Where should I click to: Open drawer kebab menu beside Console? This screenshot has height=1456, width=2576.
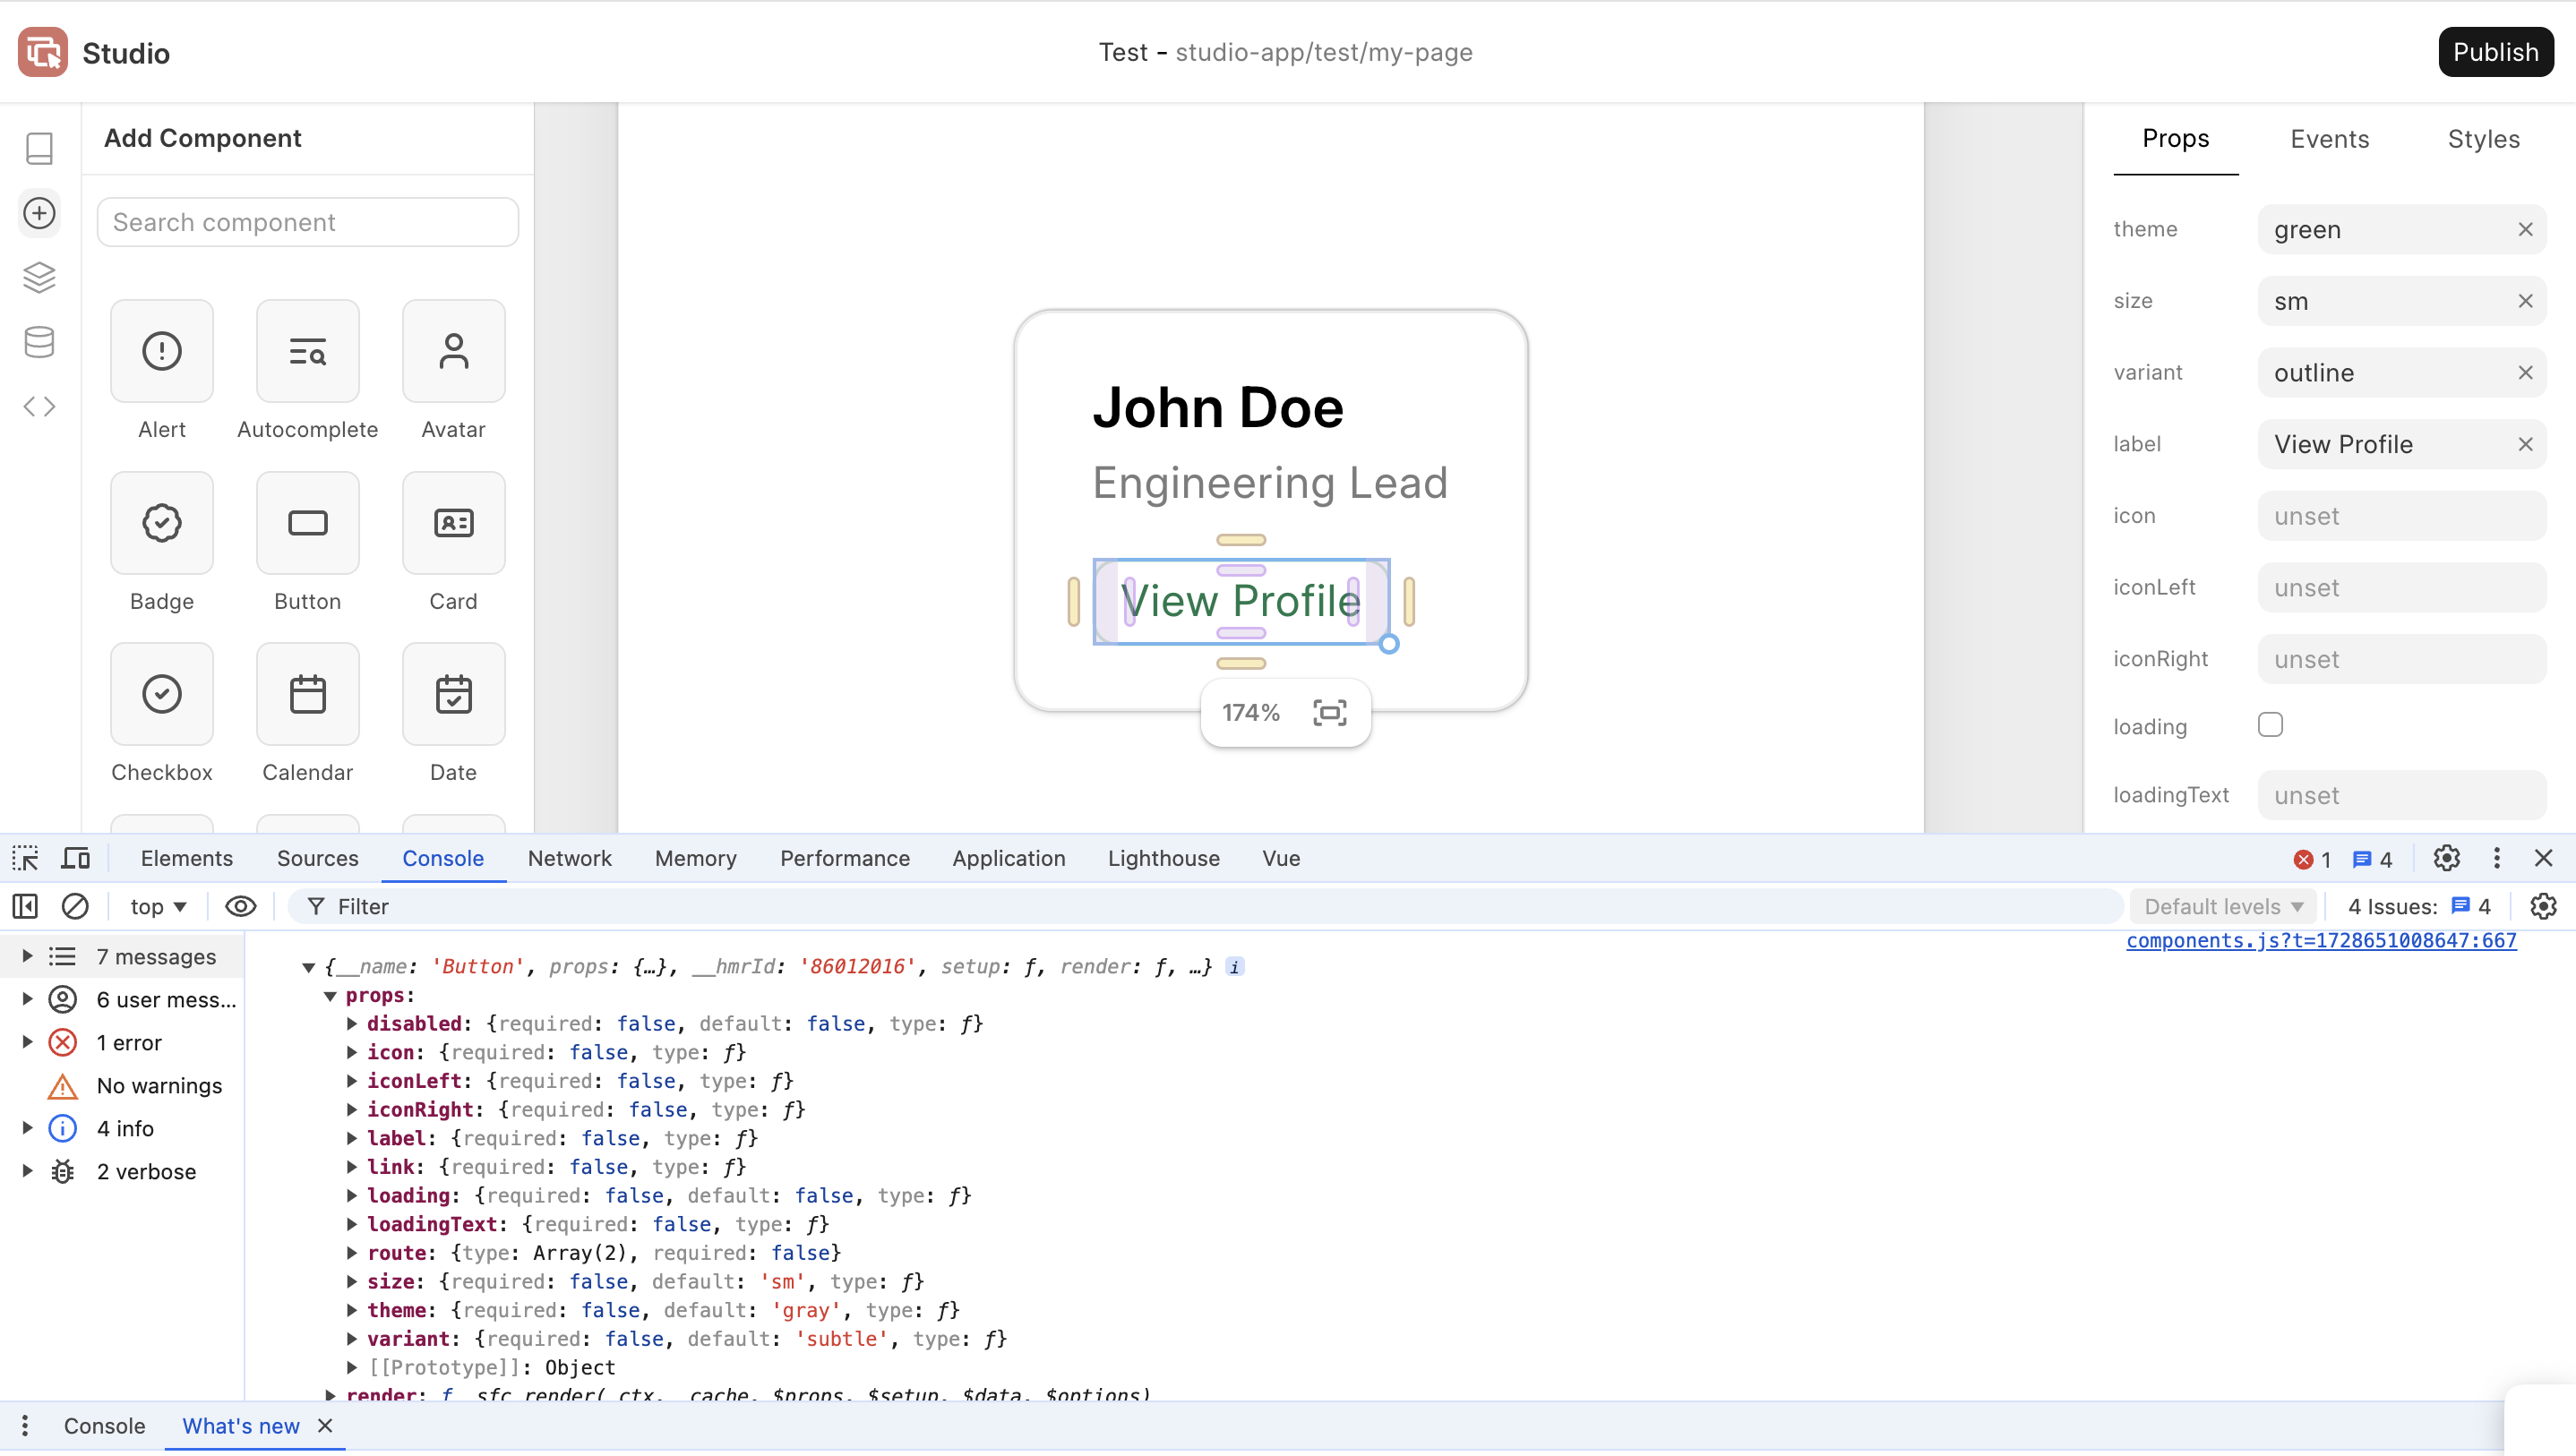pos(25,1426)
